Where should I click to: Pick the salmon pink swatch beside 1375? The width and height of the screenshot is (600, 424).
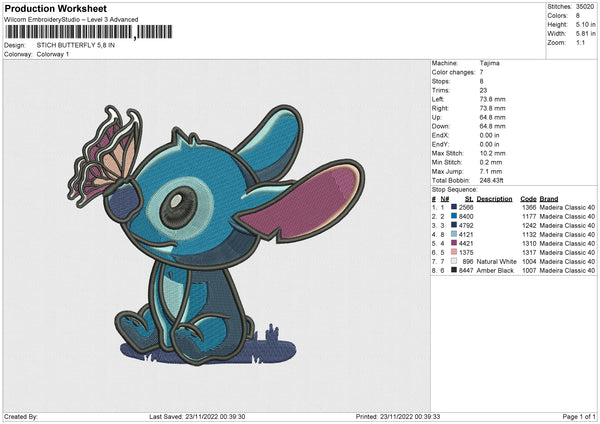pyautogui.click(x=454, y=252)
